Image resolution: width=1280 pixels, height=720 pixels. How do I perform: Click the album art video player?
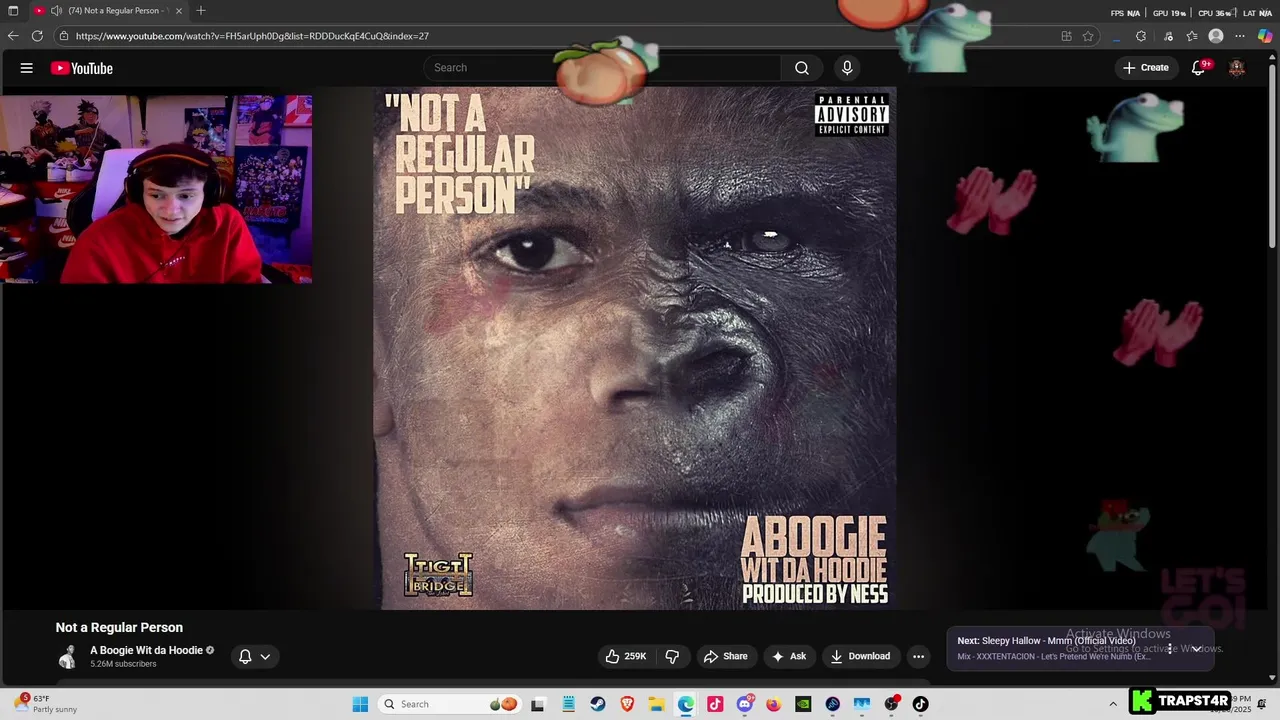(x=635, y=348)
